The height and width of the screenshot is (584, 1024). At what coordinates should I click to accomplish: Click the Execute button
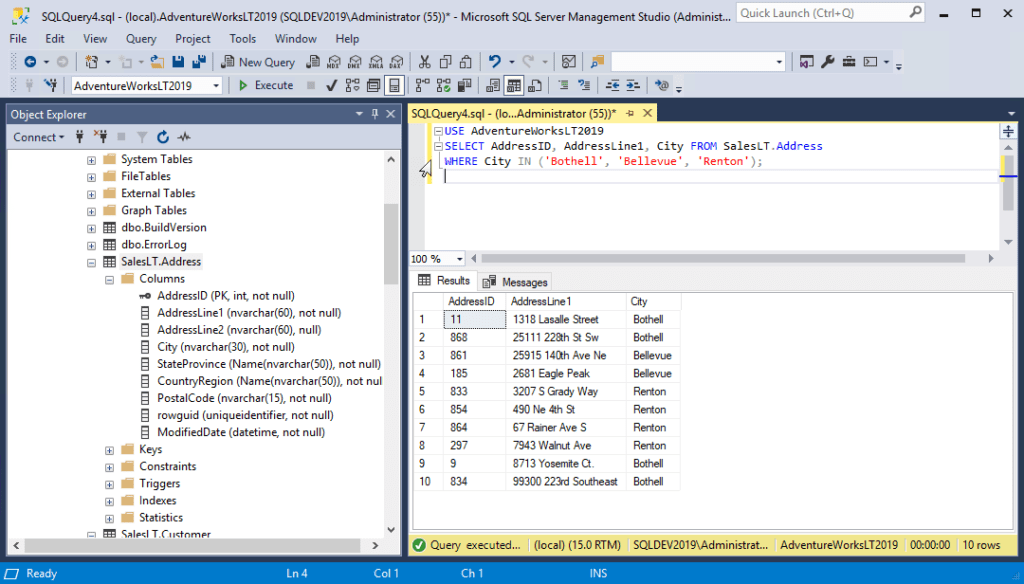pyautogui.click(x=266, y=86)
